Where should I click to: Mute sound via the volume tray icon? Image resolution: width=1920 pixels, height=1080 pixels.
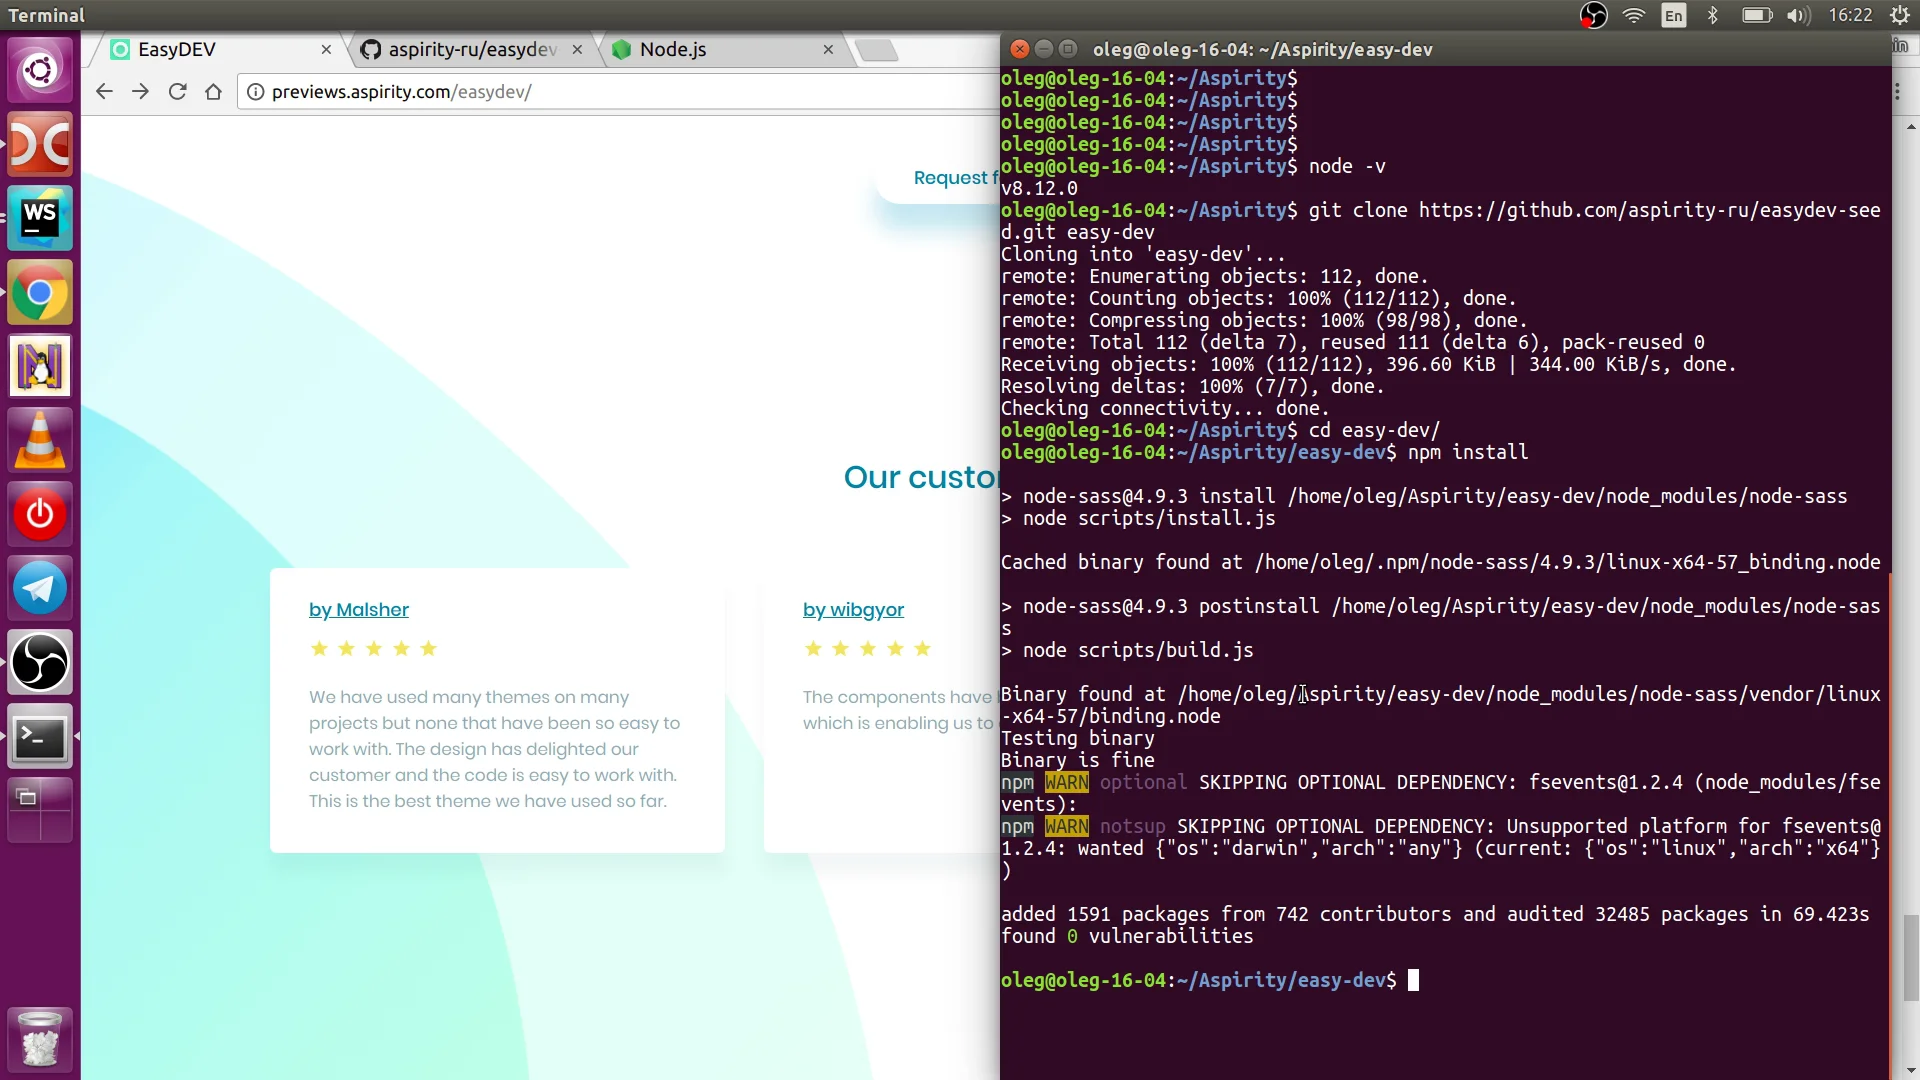[x=1798, y=15]
